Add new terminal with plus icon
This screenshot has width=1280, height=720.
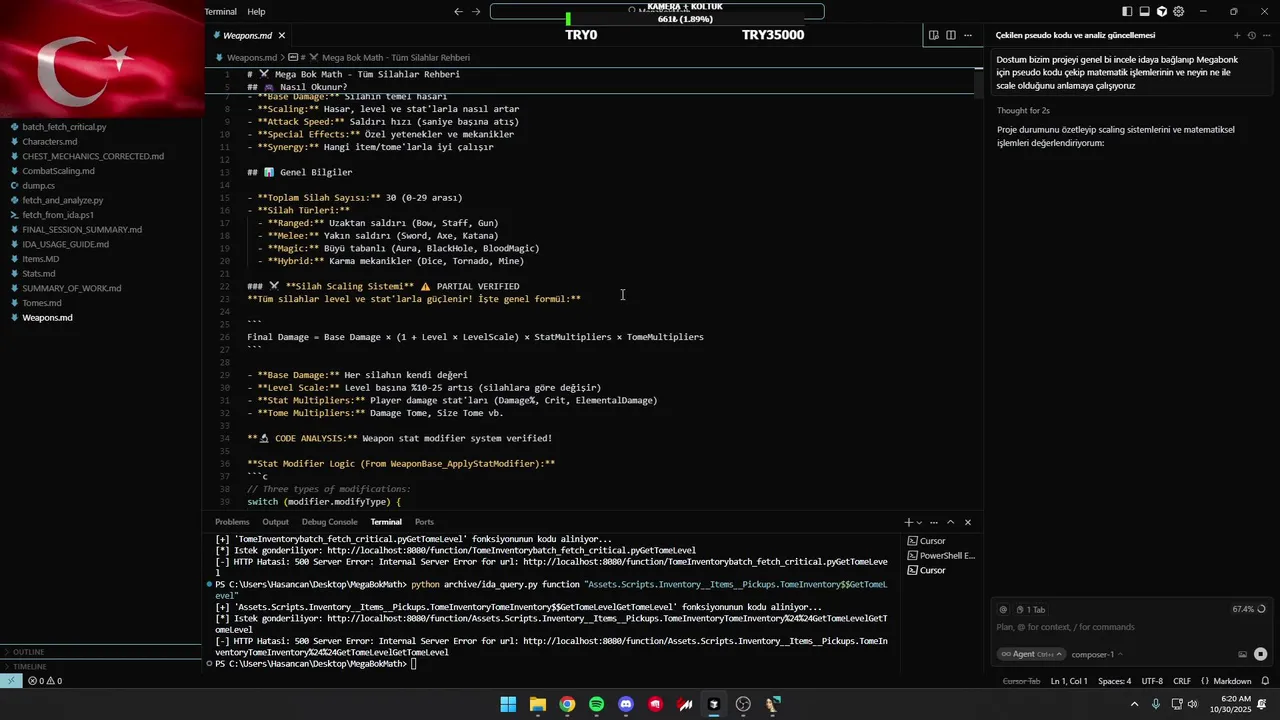click(x=909, y=522)
